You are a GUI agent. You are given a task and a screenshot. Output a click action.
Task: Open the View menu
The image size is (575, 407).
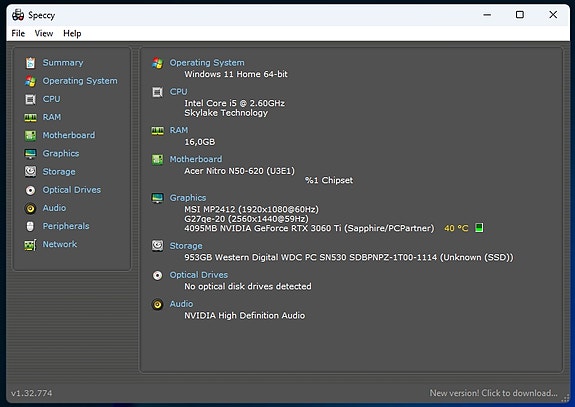44,34
